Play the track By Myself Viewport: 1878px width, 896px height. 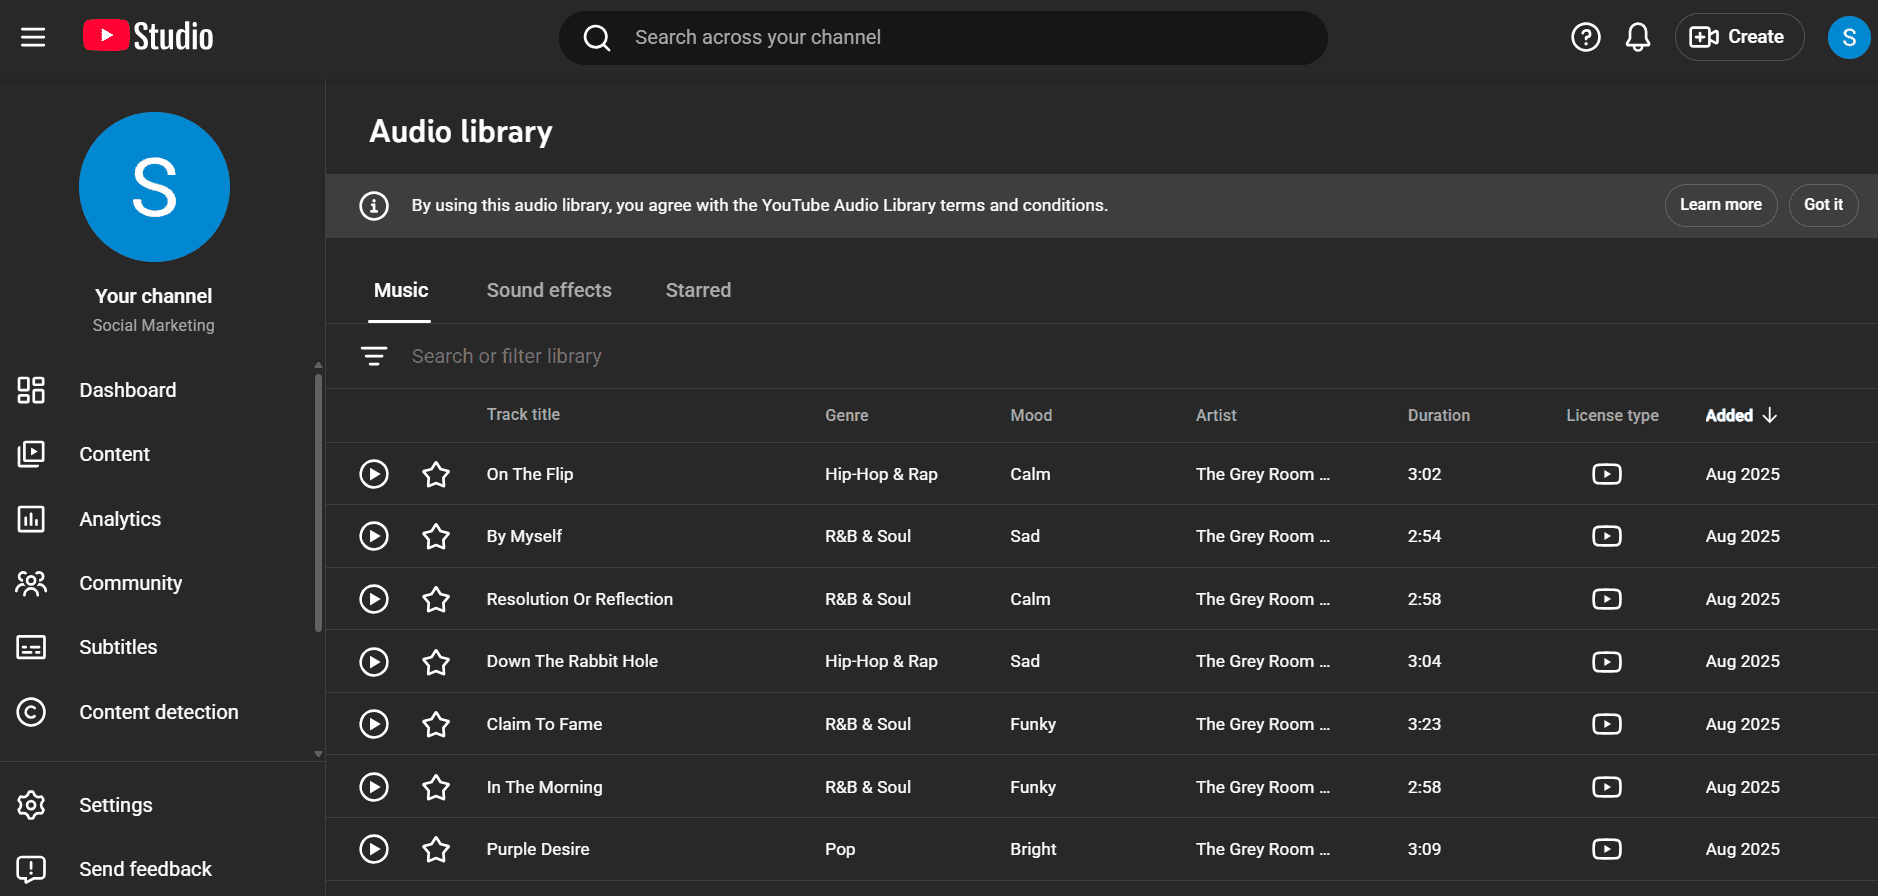[374, 536]
